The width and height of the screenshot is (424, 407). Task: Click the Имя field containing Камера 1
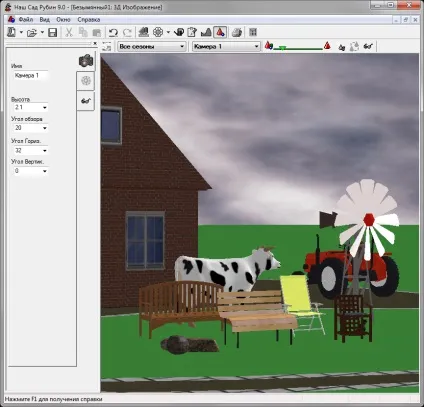[30, 76]
